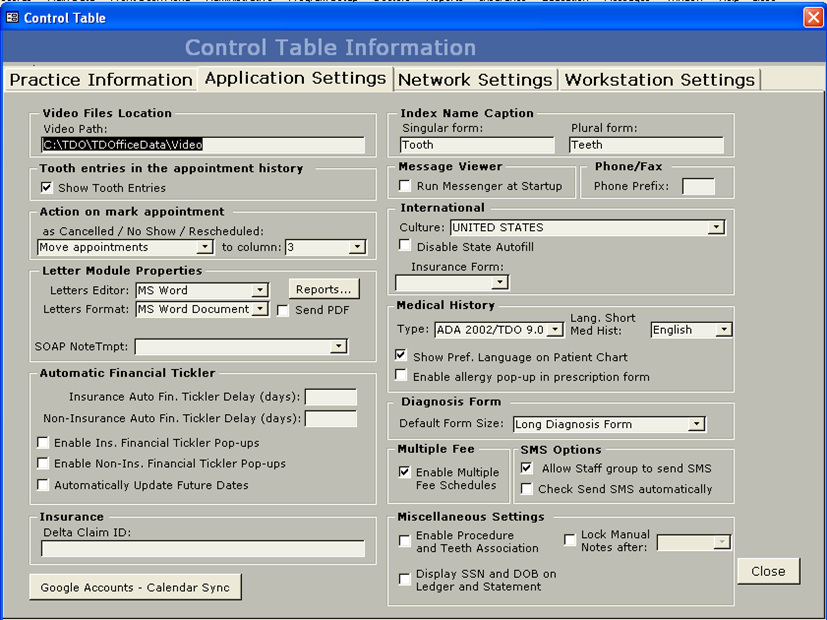Toggle Disable State Autofill option
This screenshot has height=620, width=827.
(x=405, y=247)
